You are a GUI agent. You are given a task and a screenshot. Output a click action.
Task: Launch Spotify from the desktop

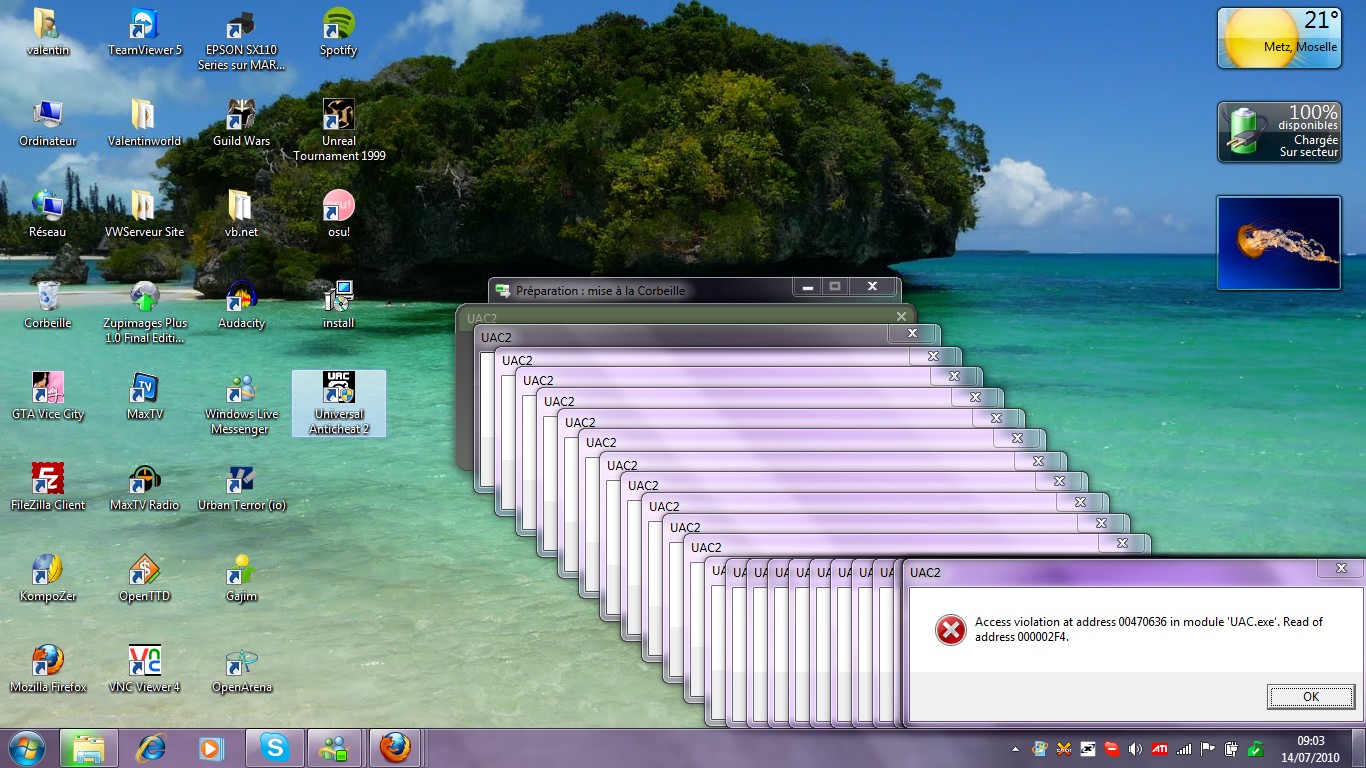[x=339, y=32]
